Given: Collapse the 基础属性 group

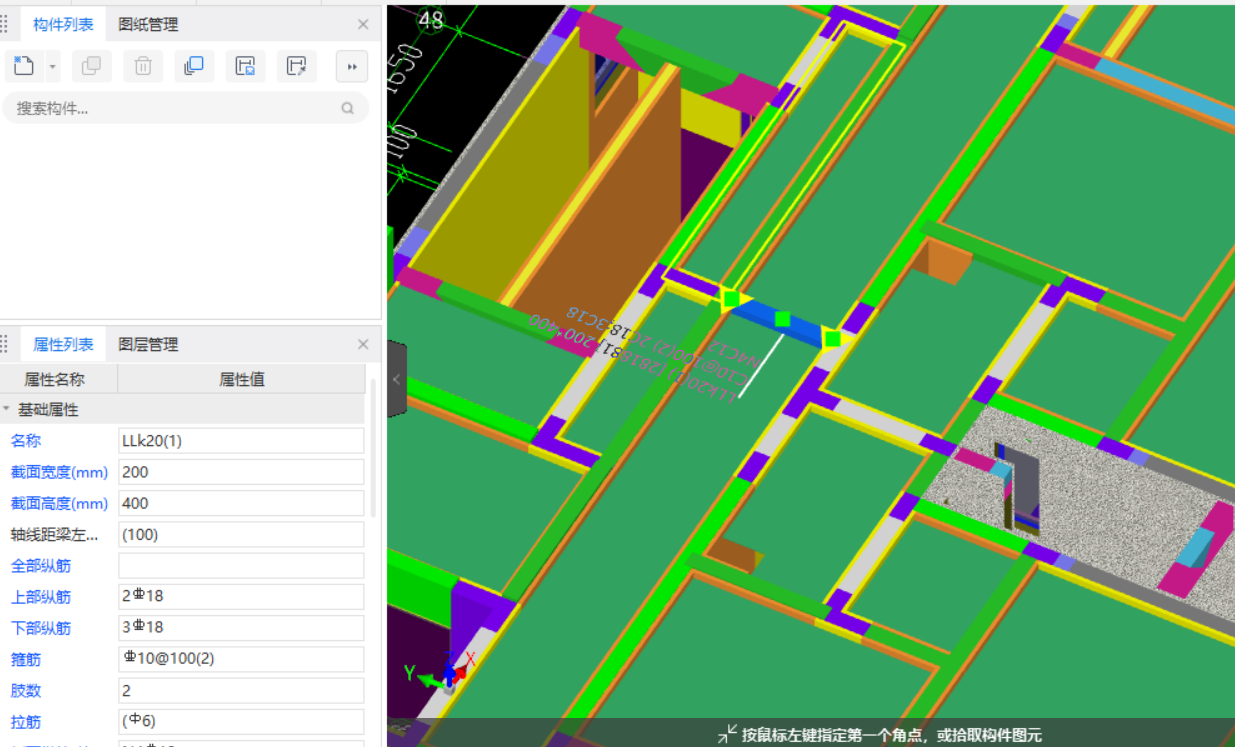Looking at the screenshot, I should (x=7, y=410).
